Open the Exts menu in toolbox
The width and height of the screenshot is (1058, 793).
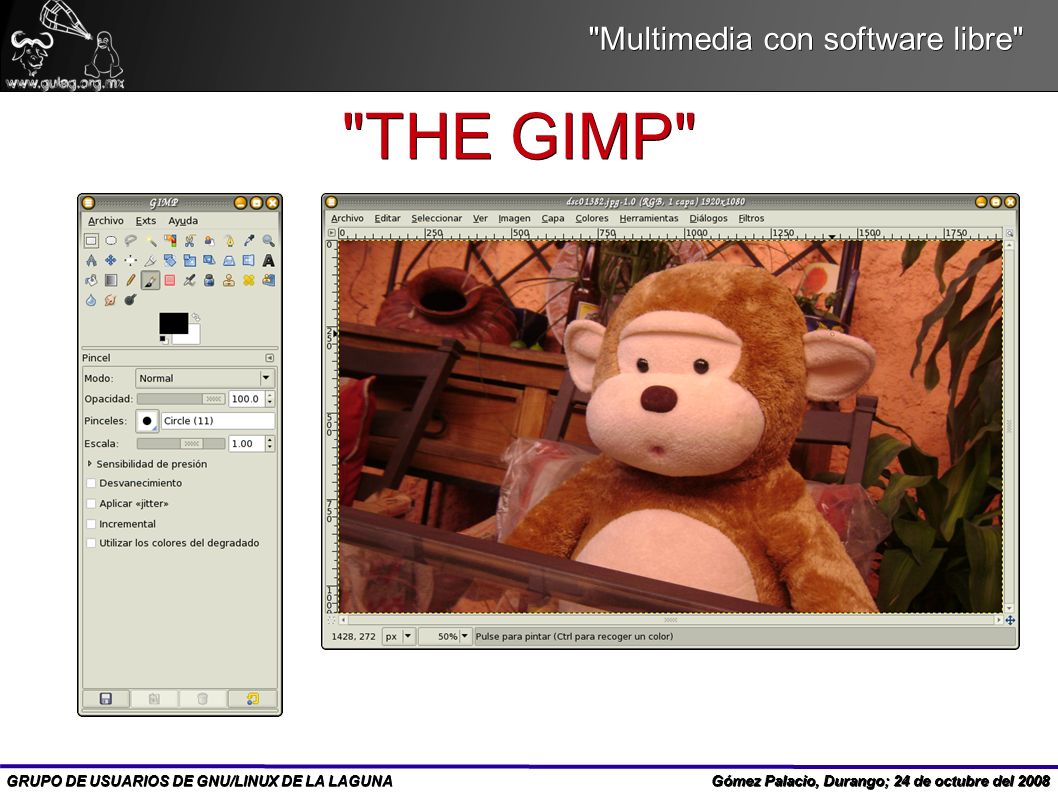(146, 221)
